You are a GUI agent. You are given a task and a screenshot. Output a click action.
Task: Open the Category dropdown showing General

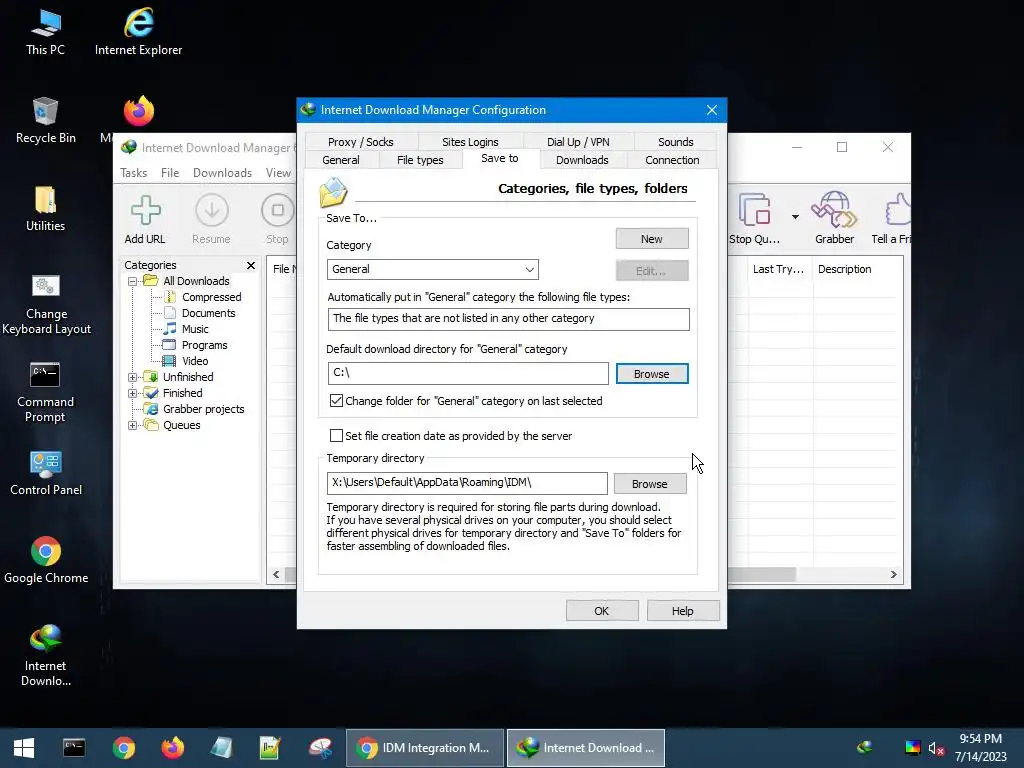coord(432,269)
